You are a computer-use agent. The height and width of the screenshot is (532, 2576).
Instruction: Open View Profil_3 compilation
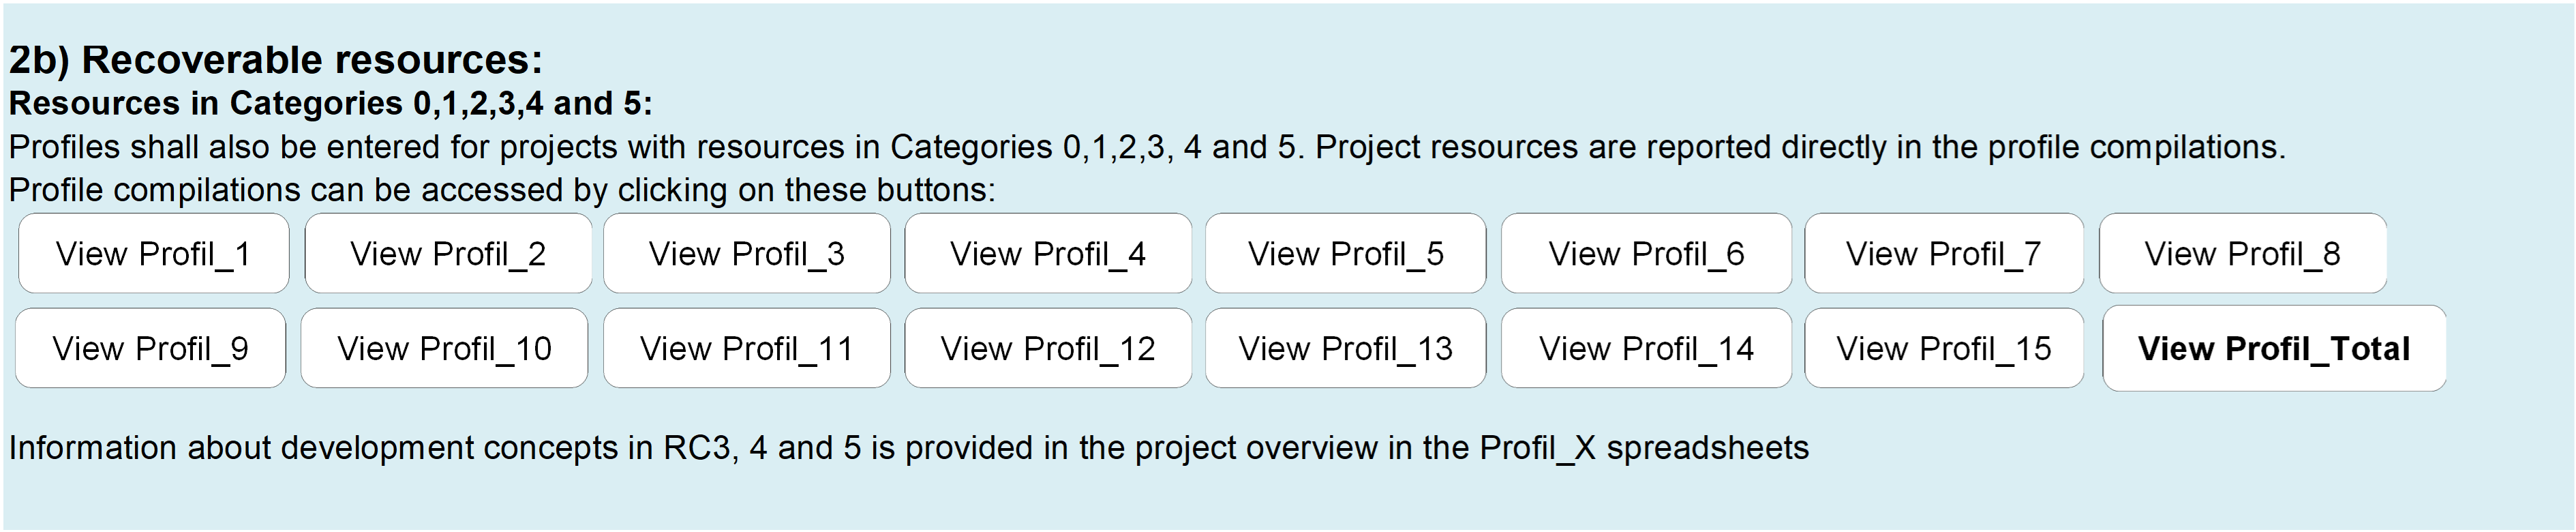[747, 253]
